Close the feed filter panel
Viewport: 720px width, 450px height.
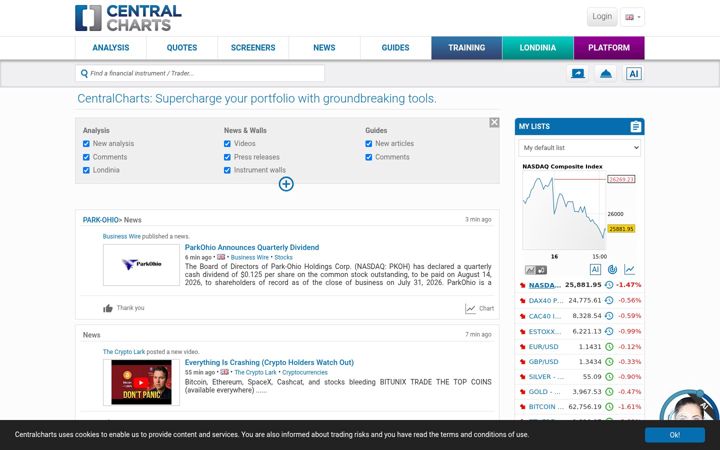(x=494, y=123)
